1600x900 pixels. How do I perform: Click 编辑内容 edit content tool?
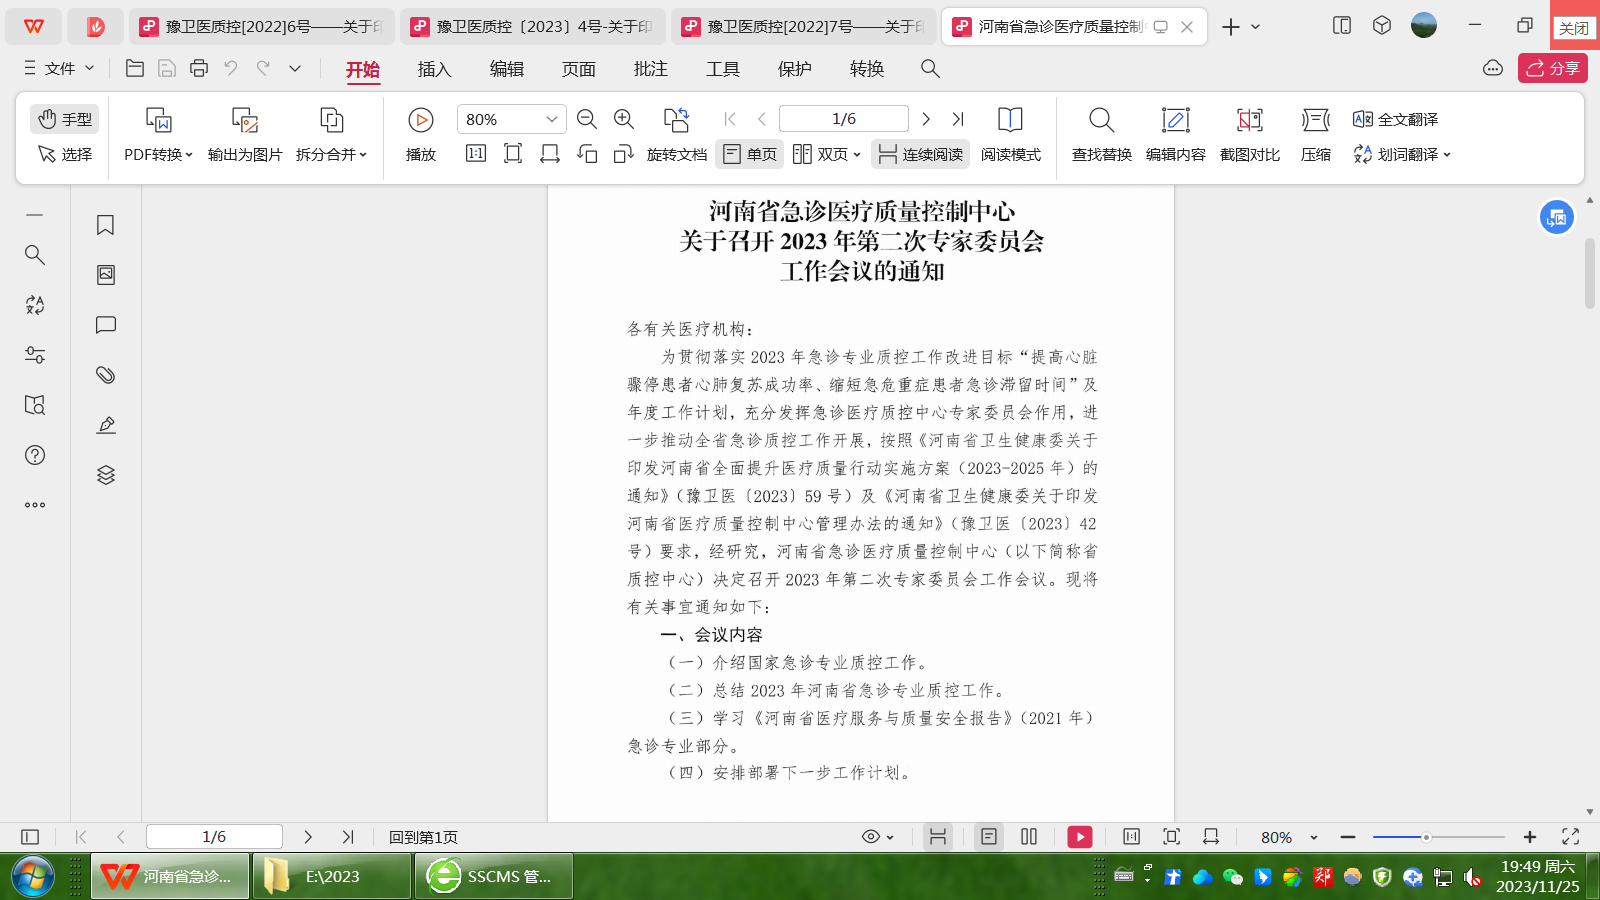pyautogui.click(x=1176, y=135)
